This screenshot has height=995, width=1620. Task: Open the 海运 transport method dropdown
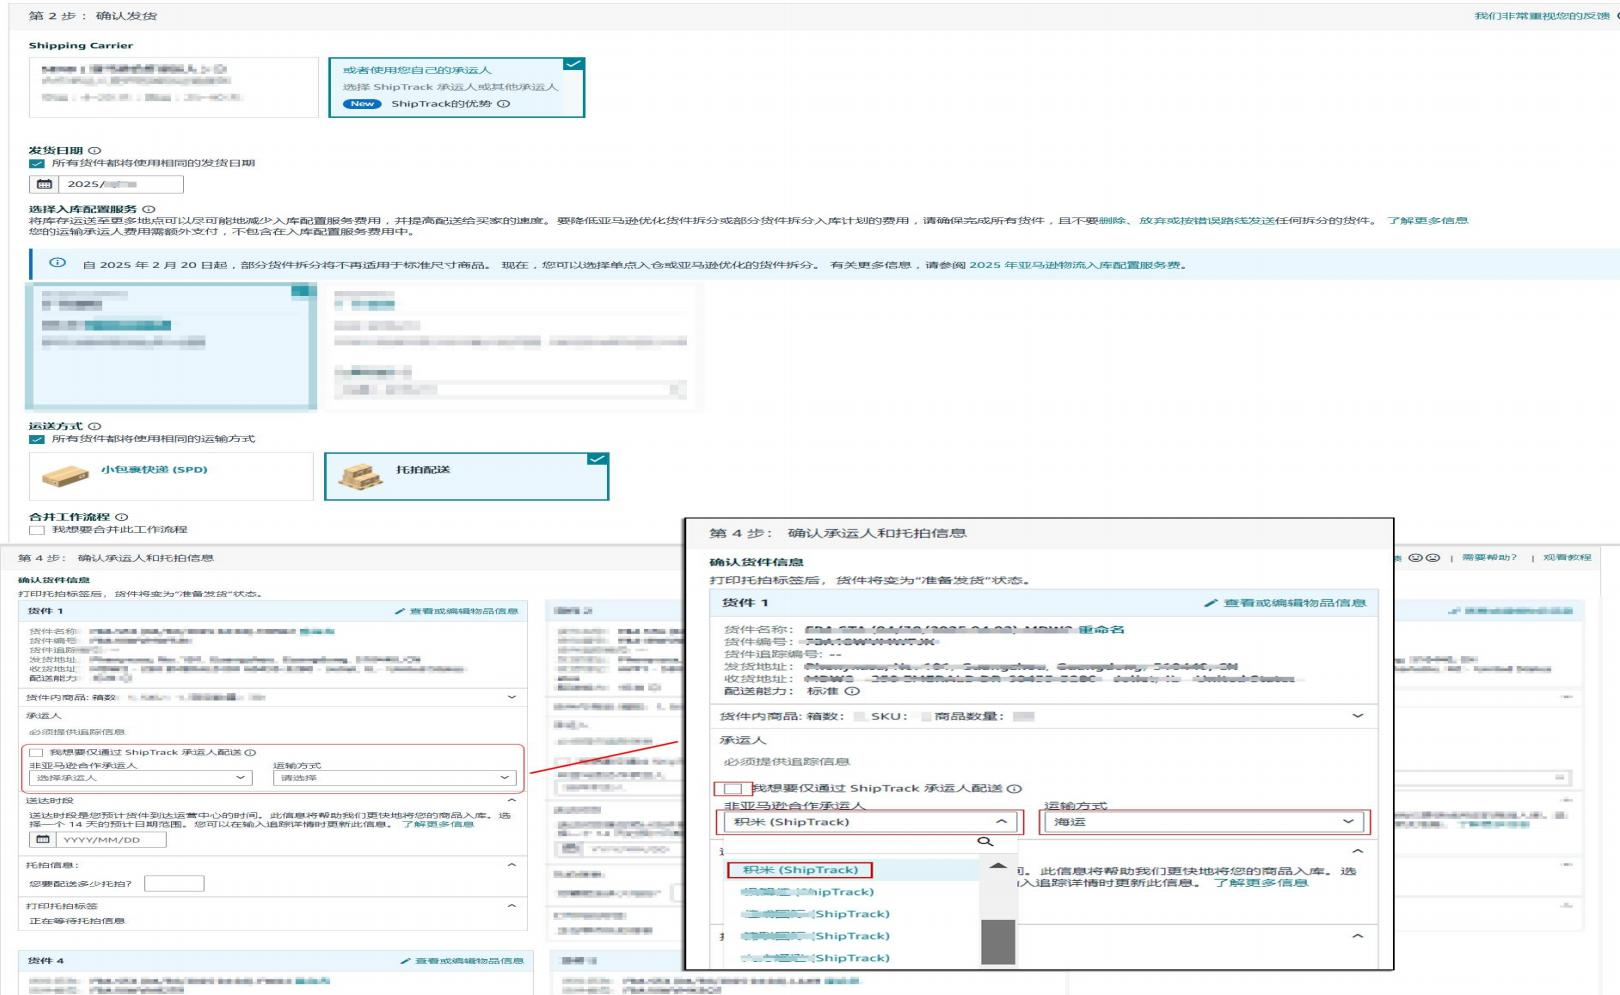click(1203, 822)
